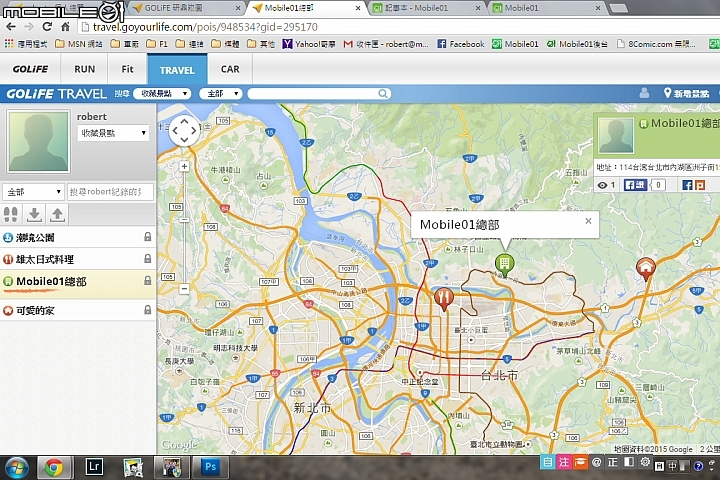Image resolution: width=720 pixels, height=480 pixels.
Task: Click the browser forward arrow
Action: click(28, 27)
